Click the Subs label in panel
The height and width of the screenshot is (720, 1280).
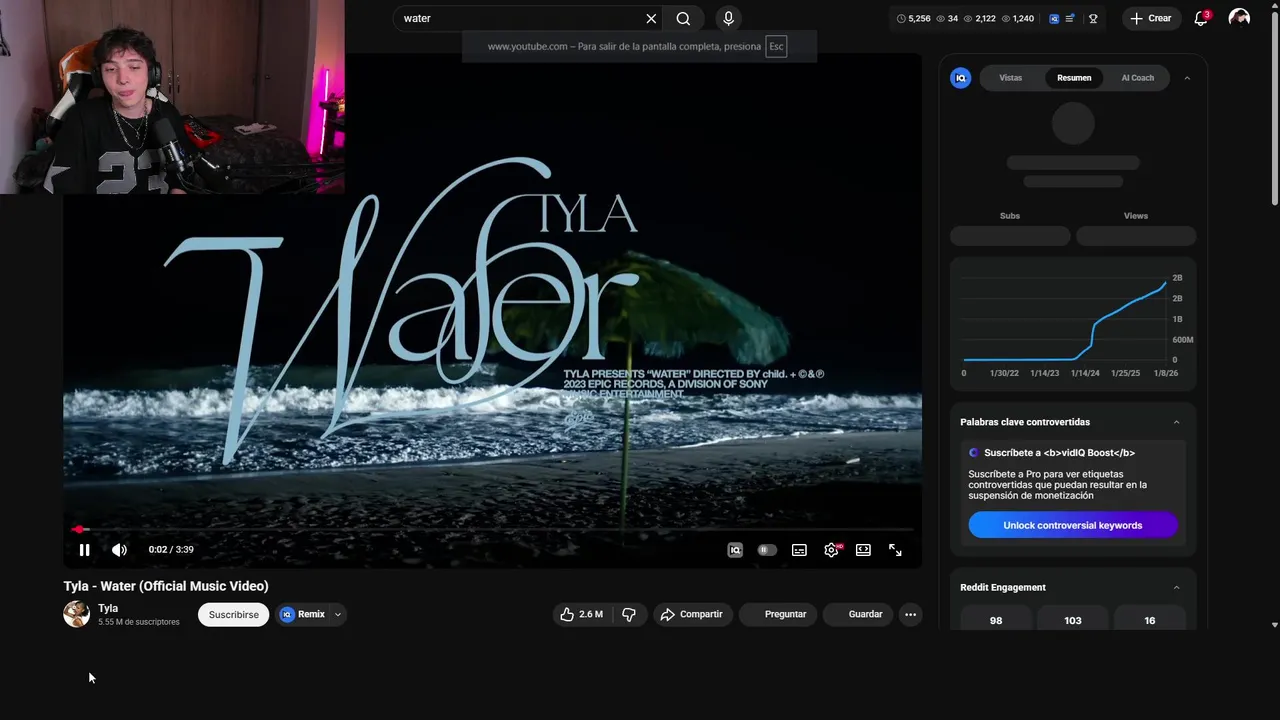tap(1010, 216)
